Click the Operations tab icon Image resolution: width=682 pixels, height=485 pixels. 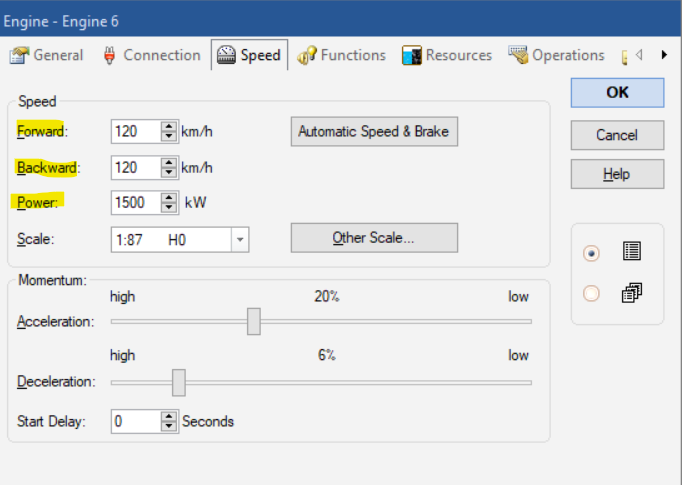518,55
